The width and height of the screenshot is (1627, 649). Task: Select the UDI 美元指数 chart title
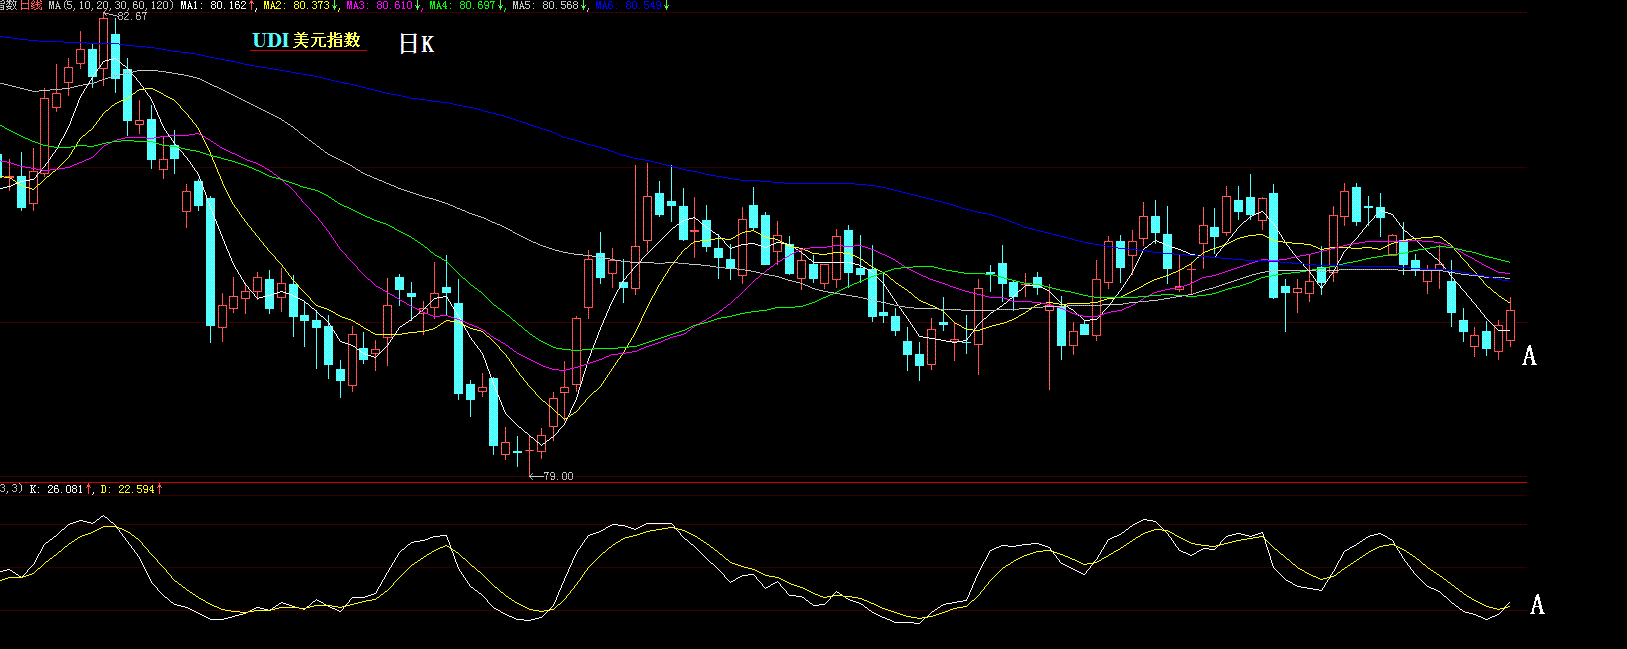[x=307, y=40]
